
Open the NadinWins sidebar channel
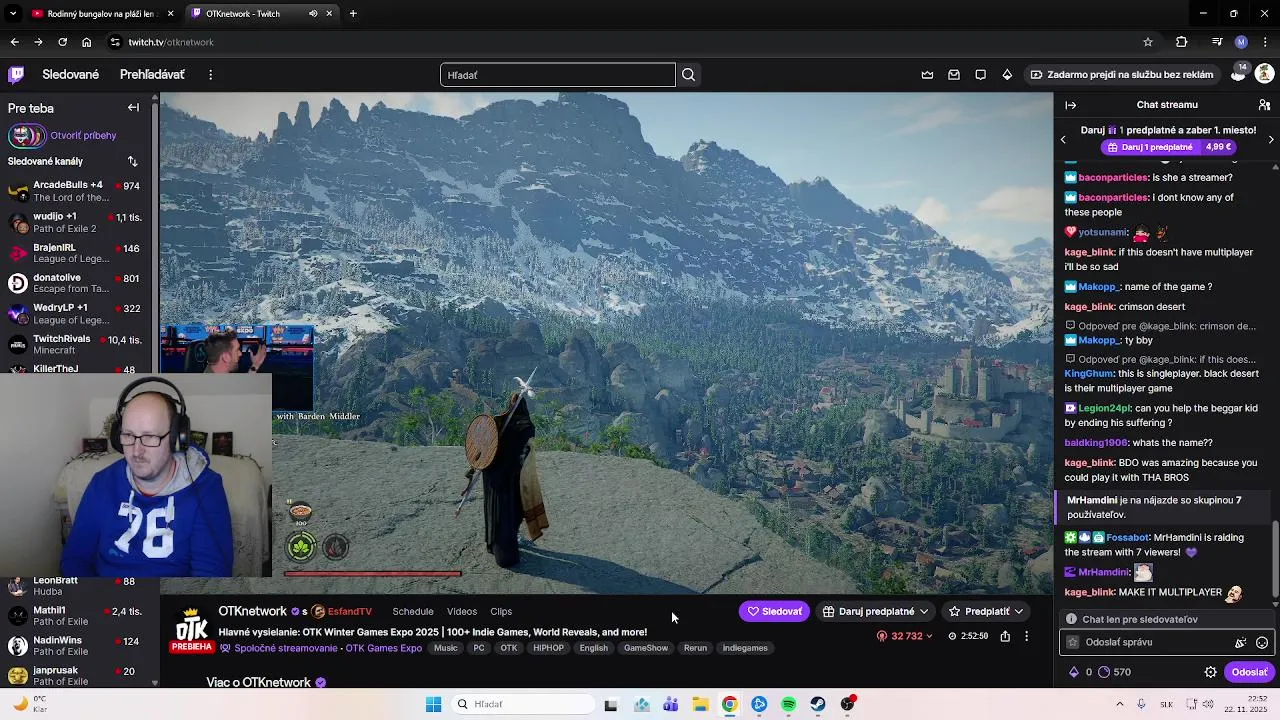(x=76, y=647)
